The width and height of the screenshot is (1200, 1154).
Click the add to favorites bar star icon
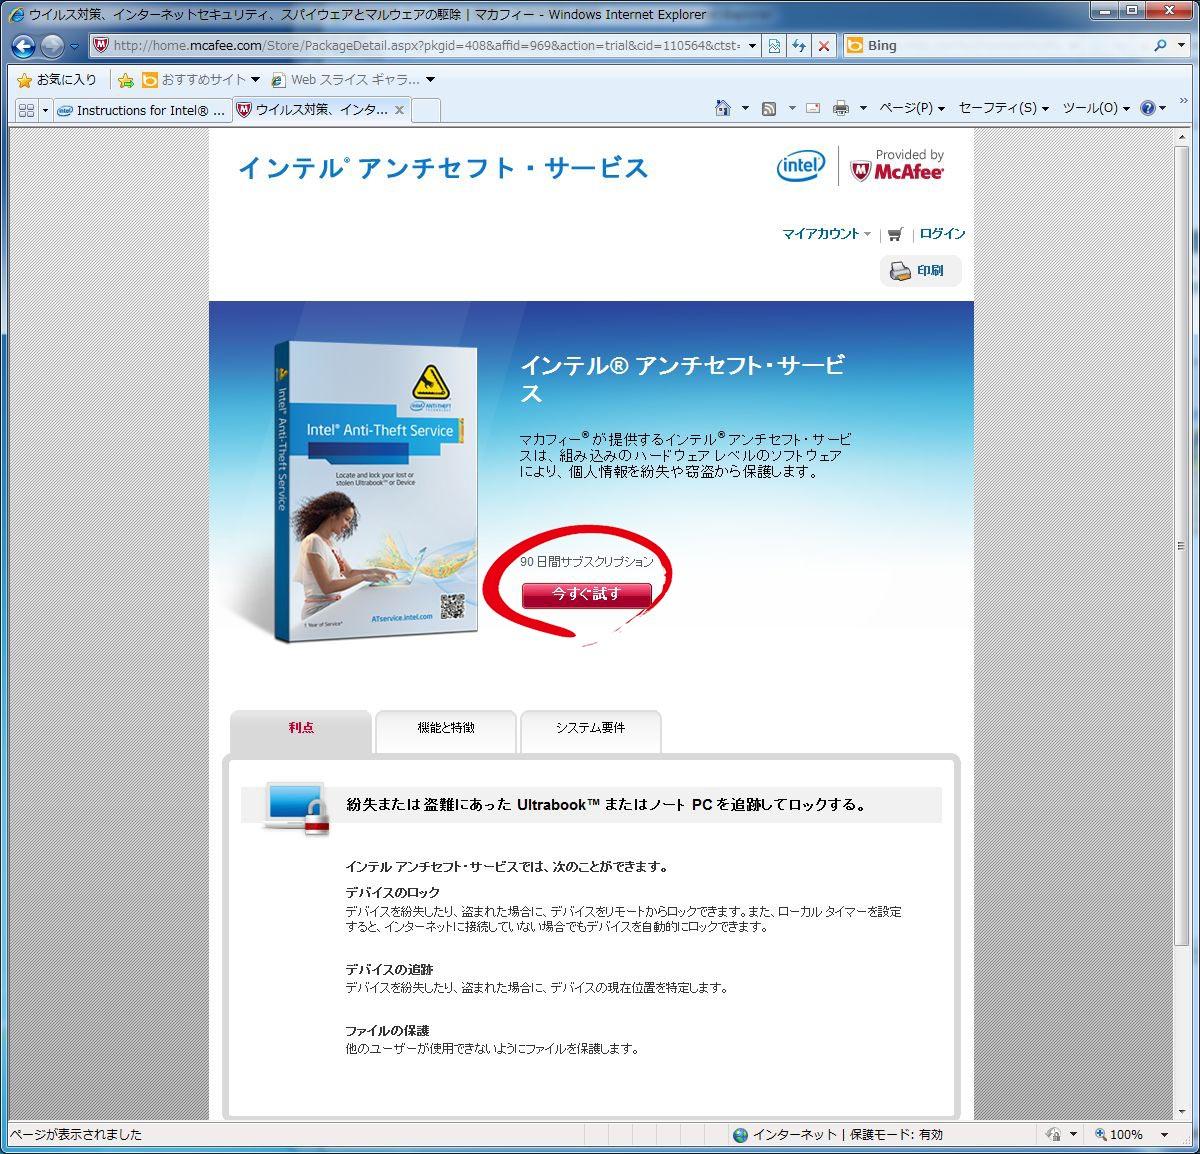pos(125,80)
